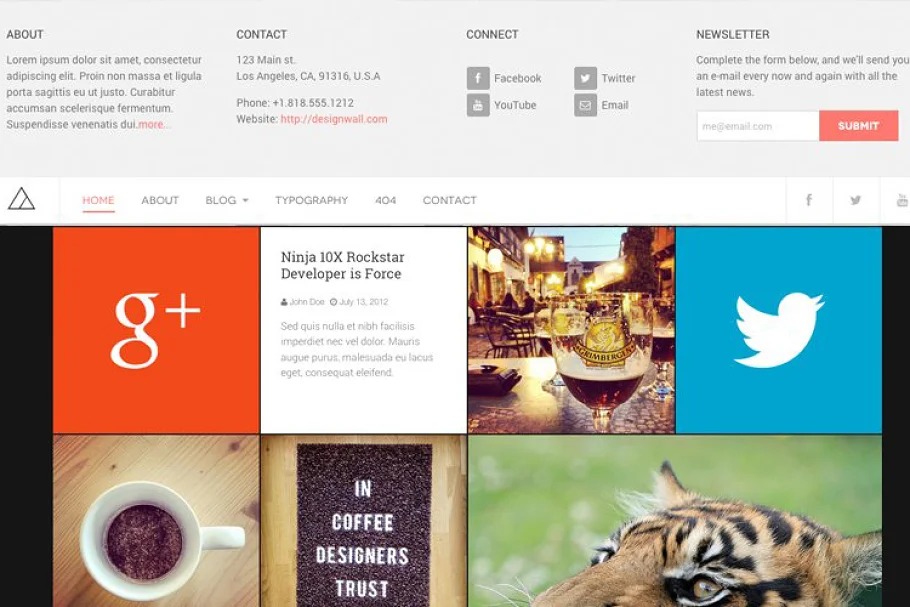
Task: Open the Contact navigation item
Action: 450,200
